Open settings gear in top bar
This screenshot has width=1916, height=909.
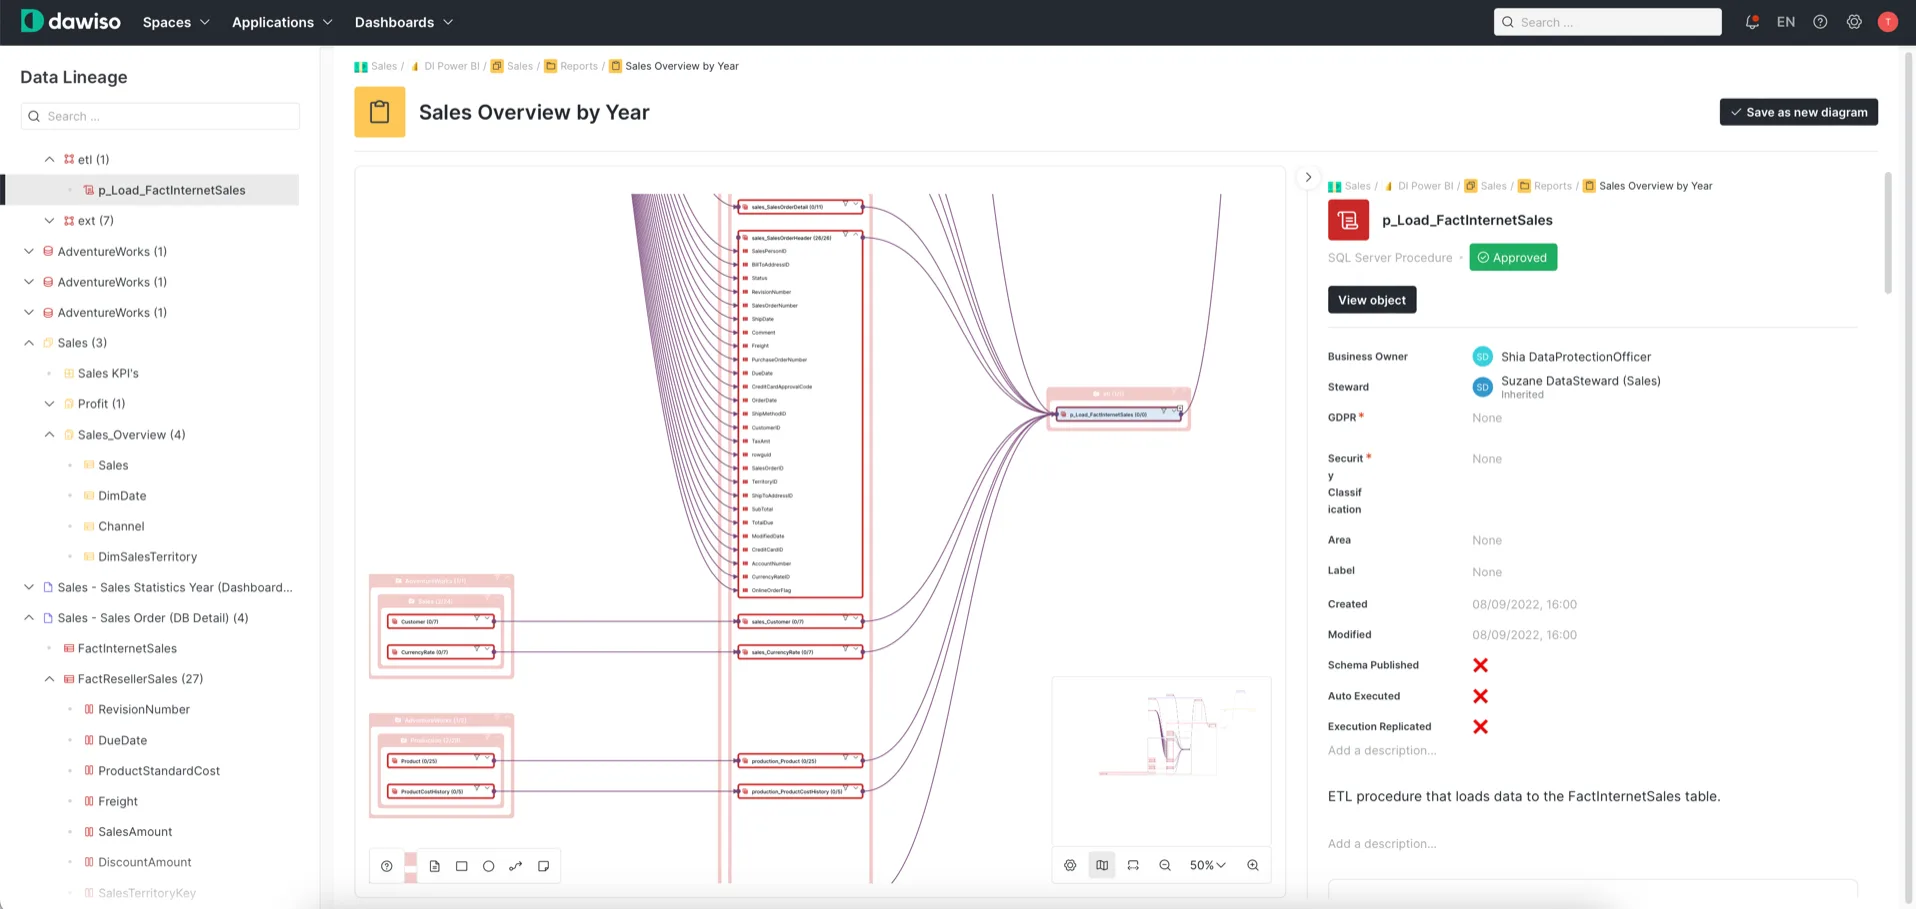(1854, 22)
